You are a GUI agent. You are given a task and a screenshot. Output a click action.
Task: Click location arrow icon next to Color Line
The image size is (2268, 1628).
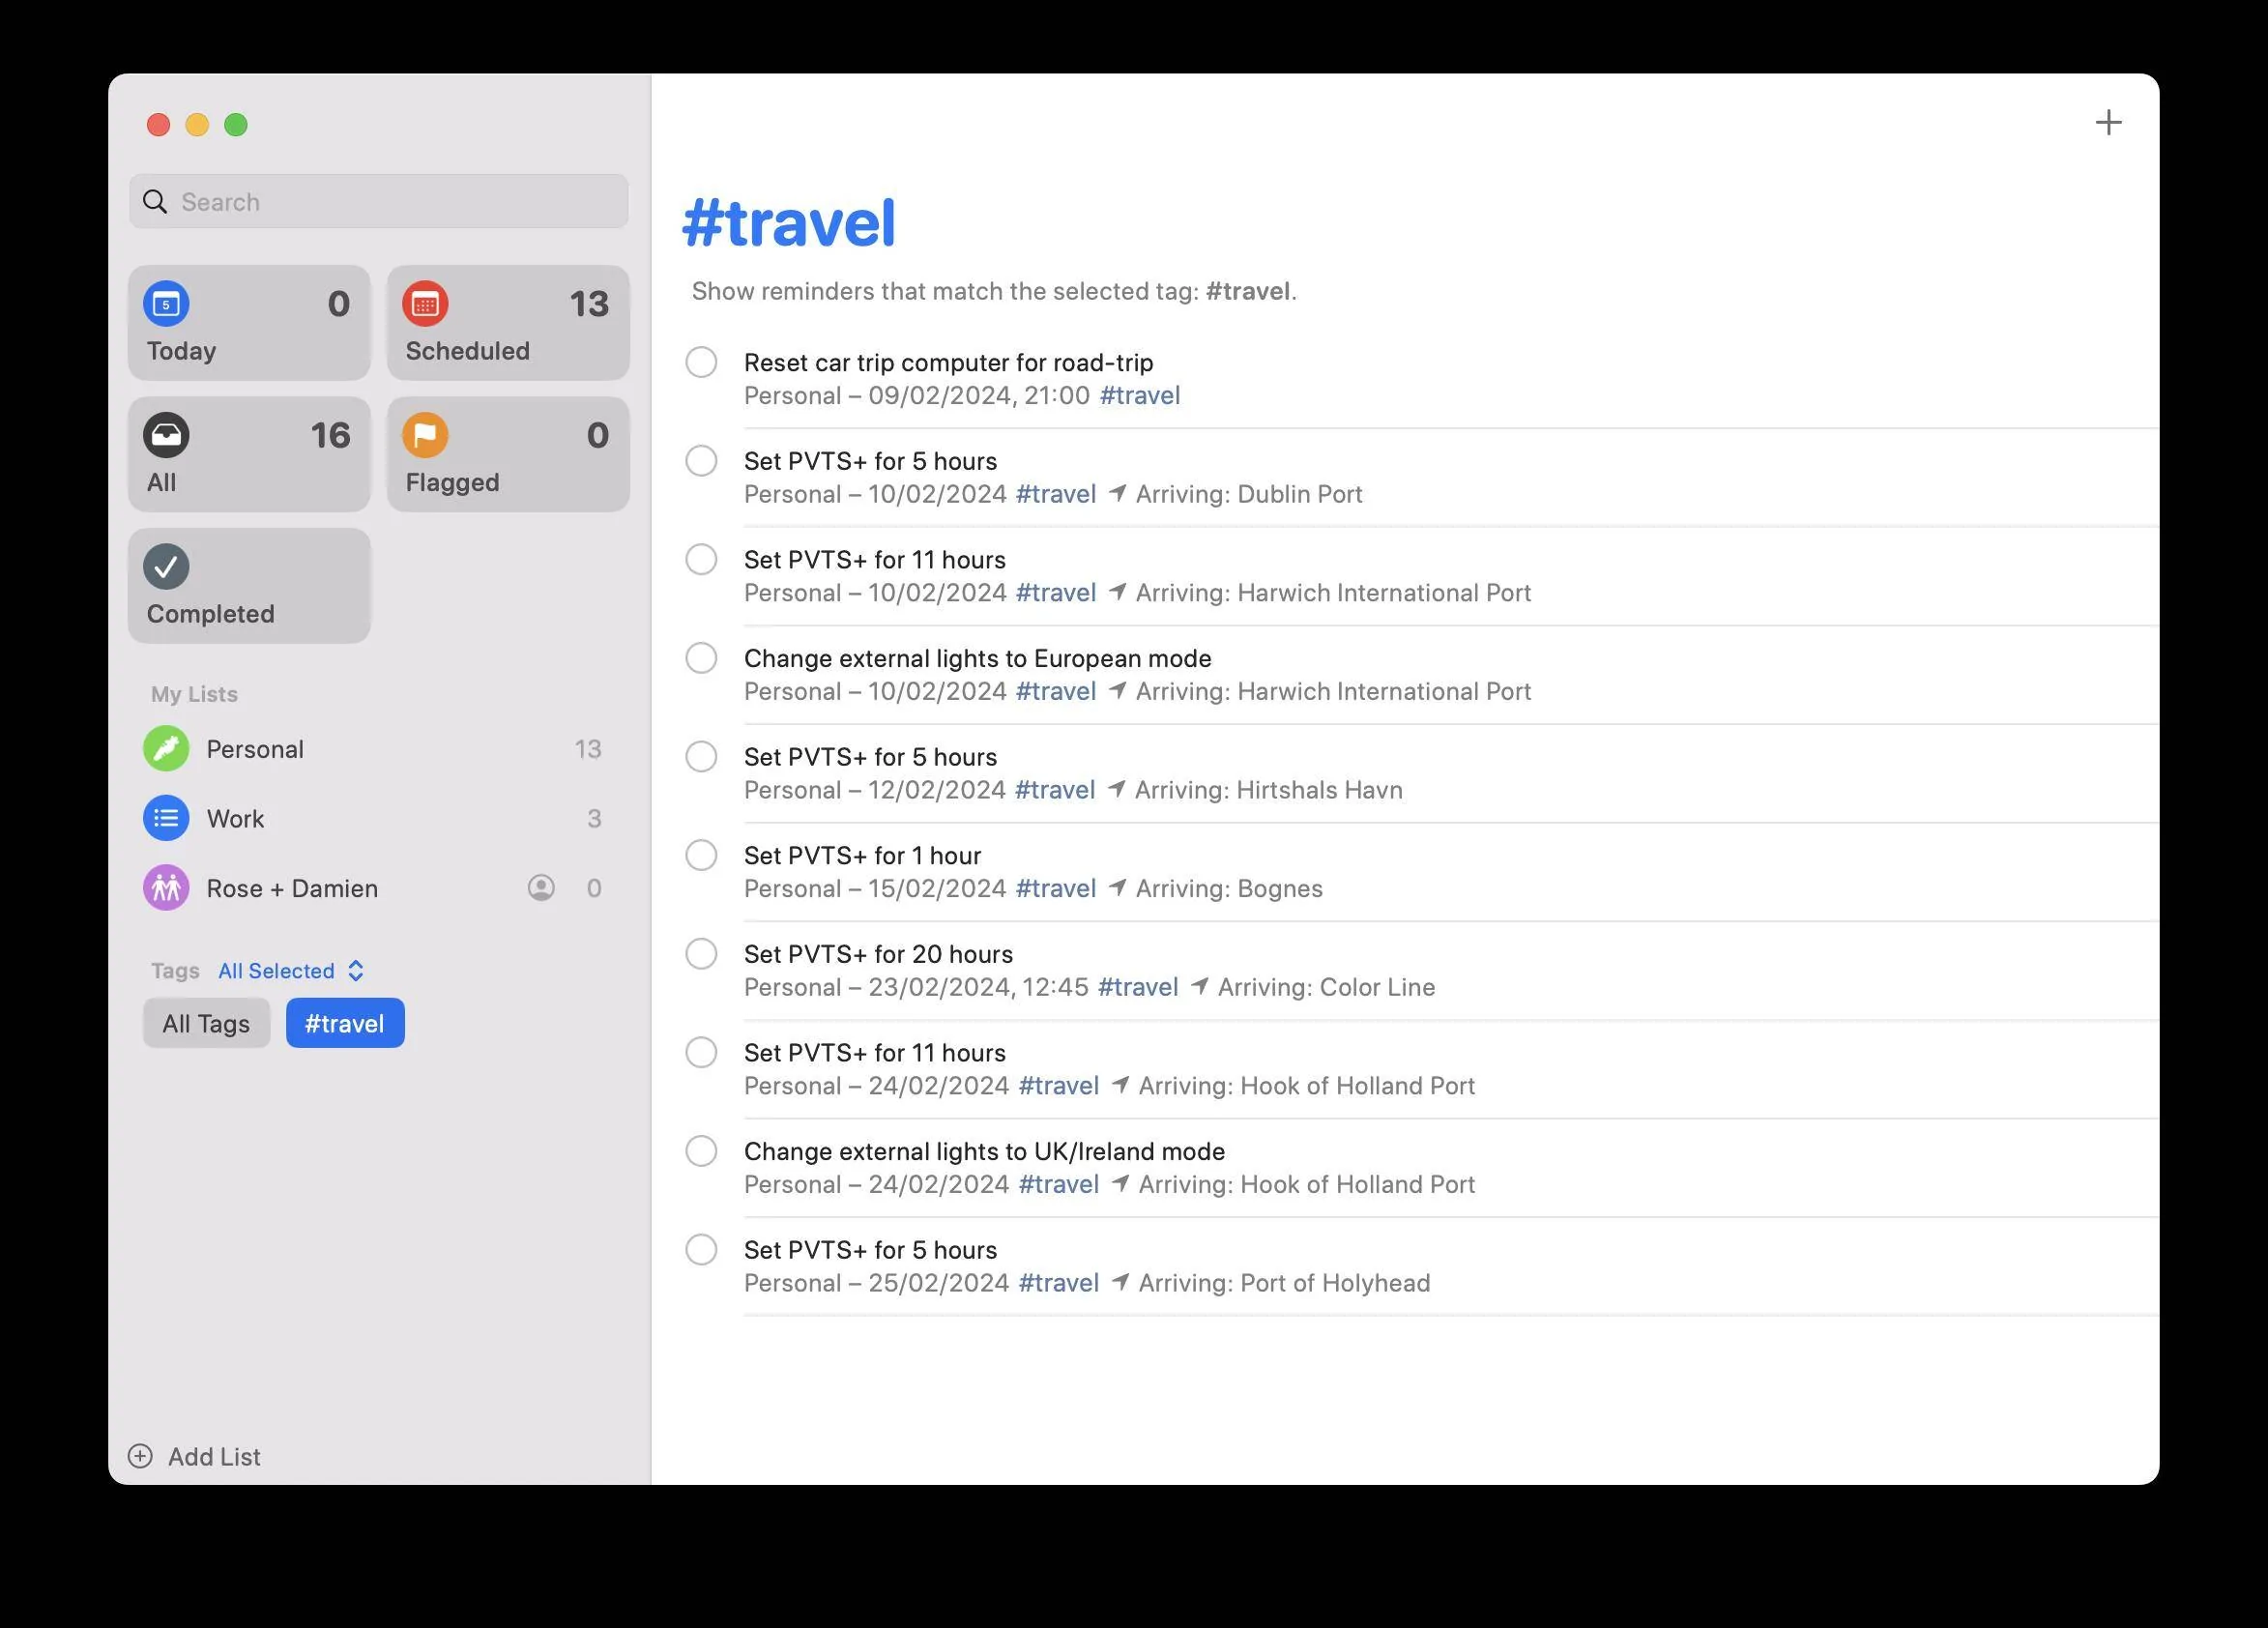tap(1199, 986)
